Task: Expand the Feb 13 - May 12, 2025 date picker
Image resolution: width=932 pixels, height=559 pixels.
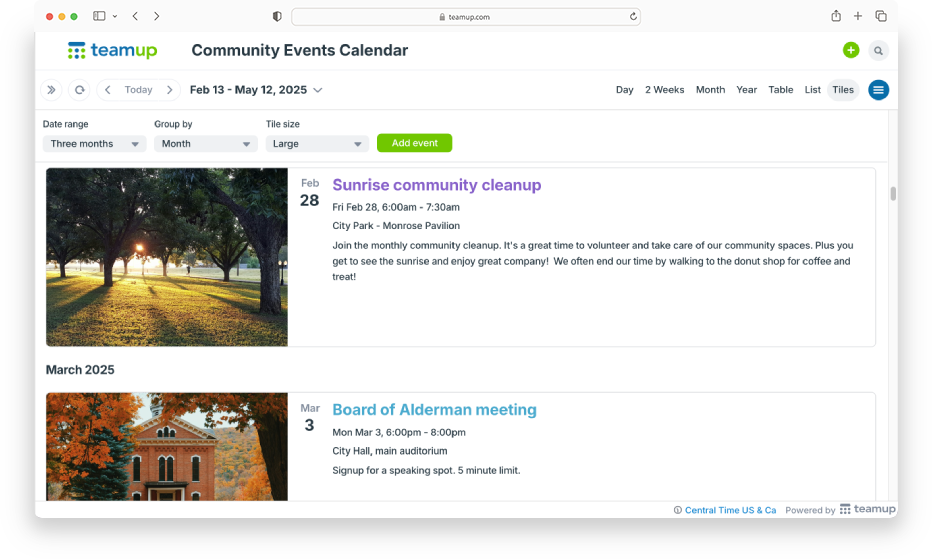Action: (256, 90)
